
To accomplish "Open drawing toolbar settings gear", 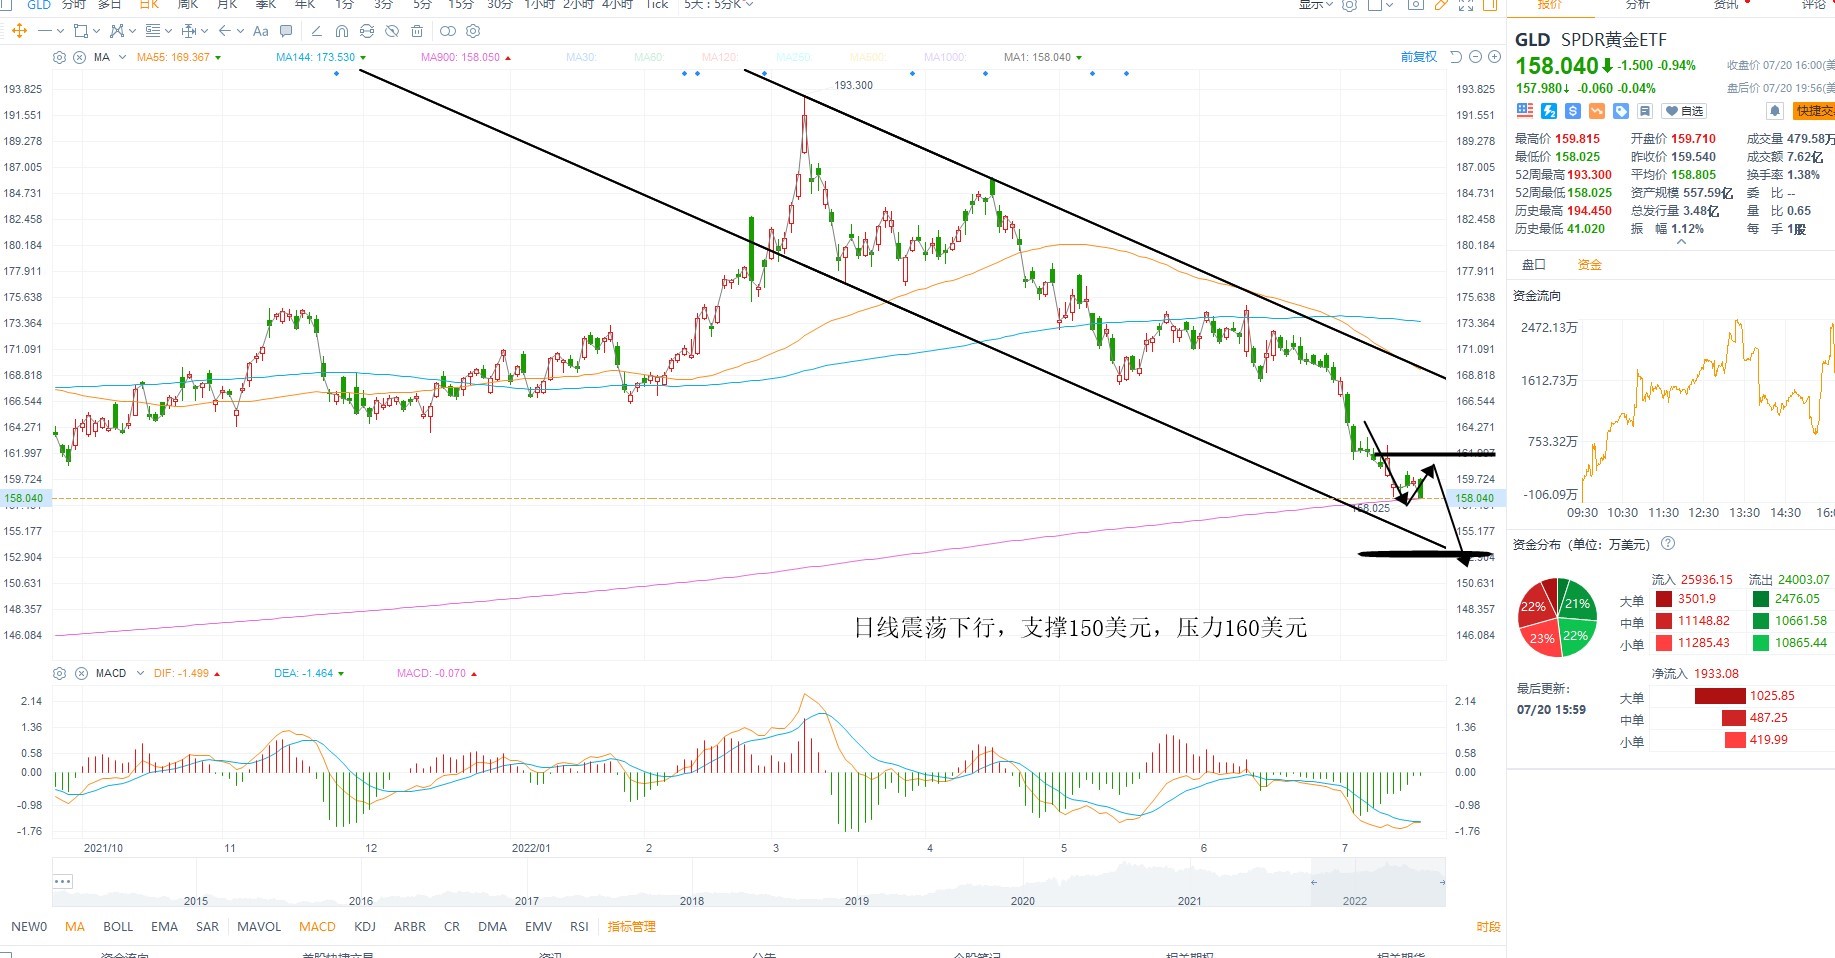I will [x=473, y=31].
